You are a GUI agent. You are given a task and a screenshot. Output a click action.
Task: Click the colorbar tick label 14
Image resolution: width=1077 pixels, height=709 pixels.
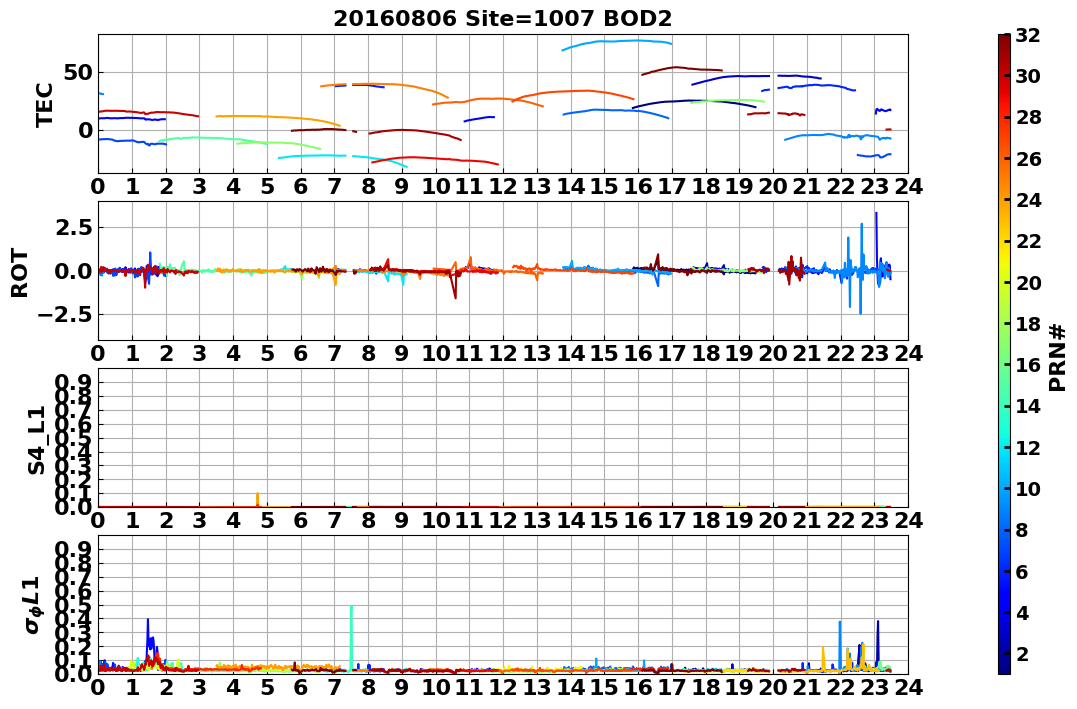(x=1028, y=406)
